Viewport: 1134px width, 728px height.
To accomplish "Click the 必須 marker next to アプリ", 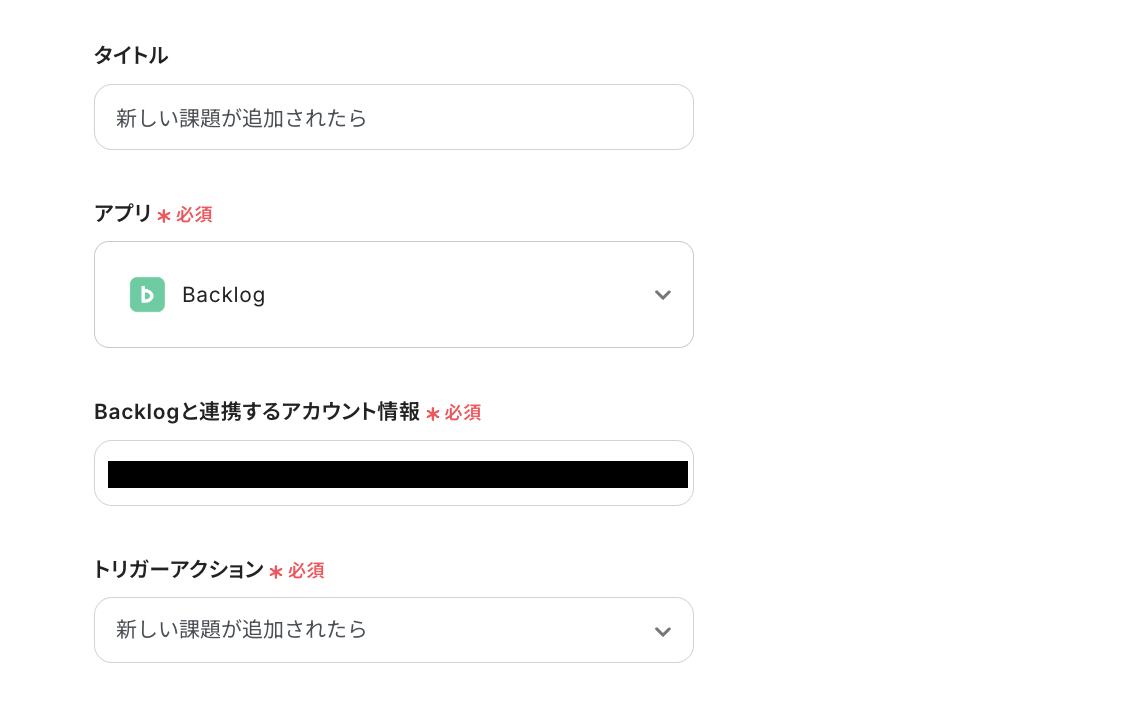I will tap(194, 215).
